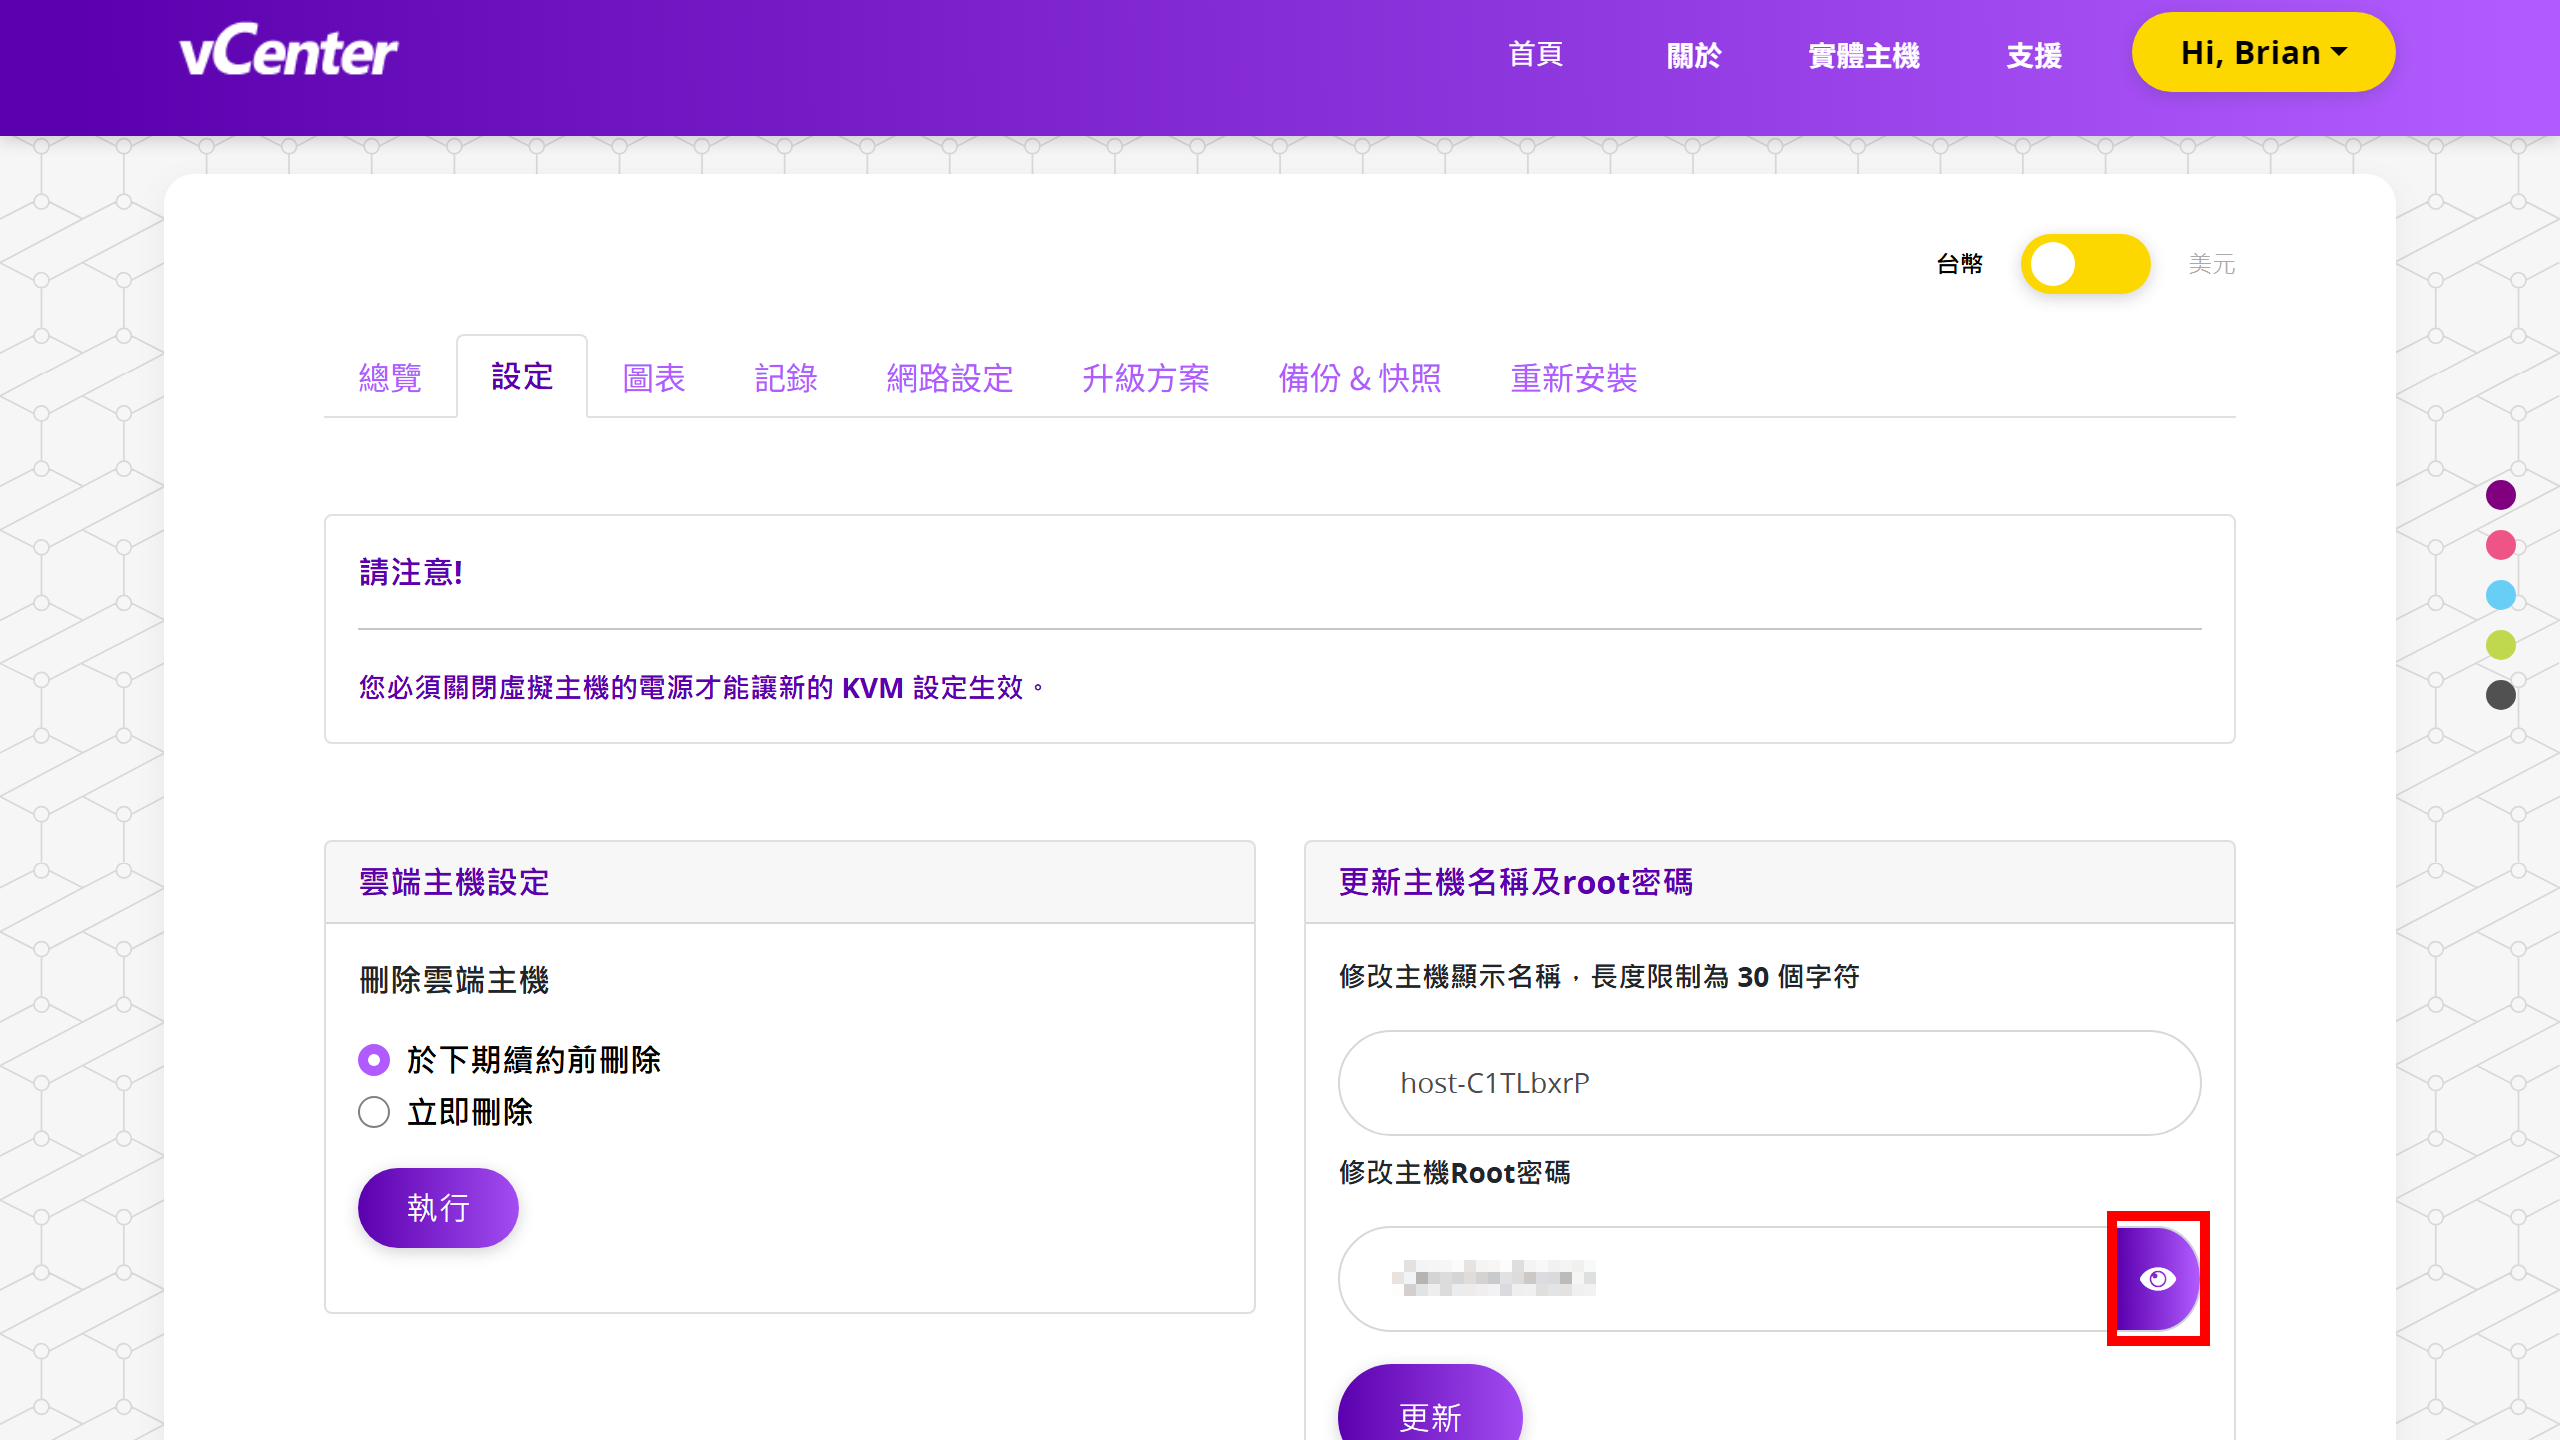Click the 執行 button to delete host

437,1207
